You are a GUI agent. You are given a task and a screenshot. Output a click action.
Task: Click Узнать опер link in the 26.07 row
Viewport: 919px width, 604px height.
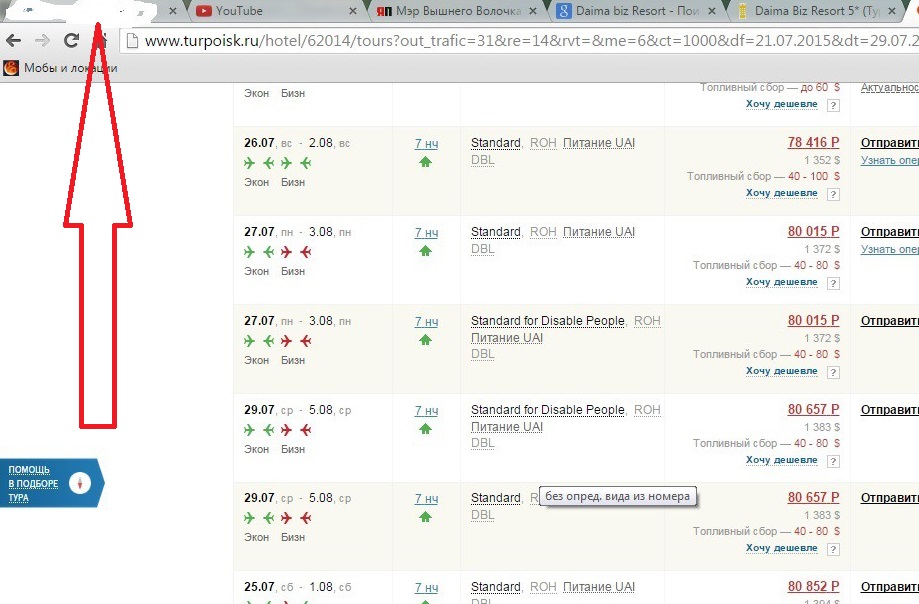point(890,160)
